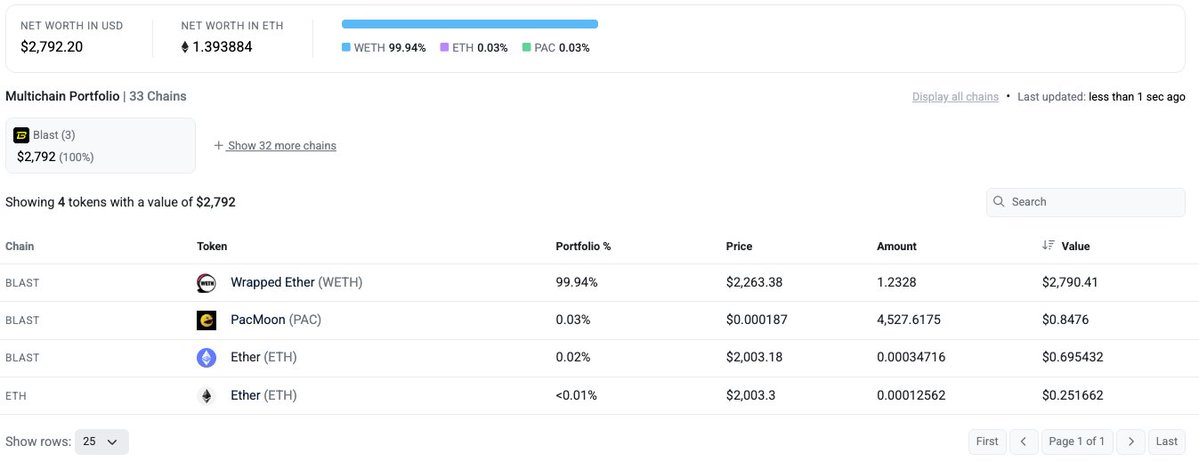Image resolution: width=1199 pixels, height=462 pixels.
Task: Click the WETH 99.94% legend label
Action: (390, 47)
